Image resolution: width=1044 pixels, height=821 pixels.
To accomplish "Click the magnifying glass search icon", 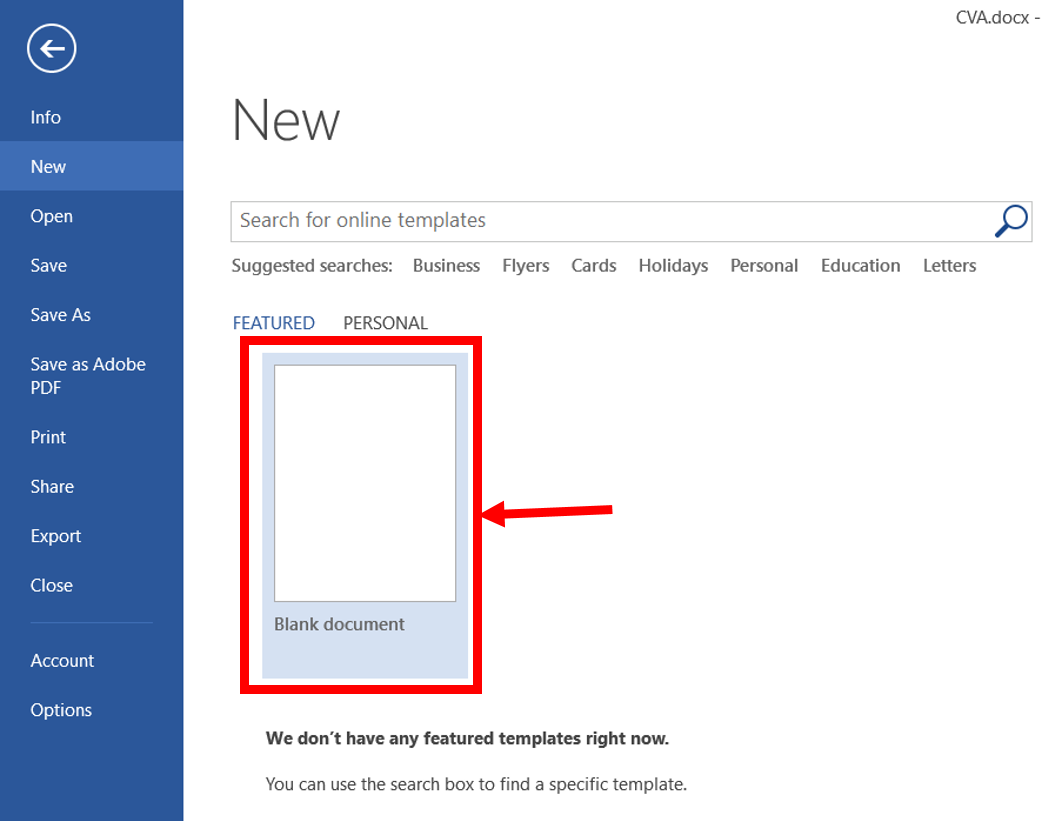I will pos(1011,221).
